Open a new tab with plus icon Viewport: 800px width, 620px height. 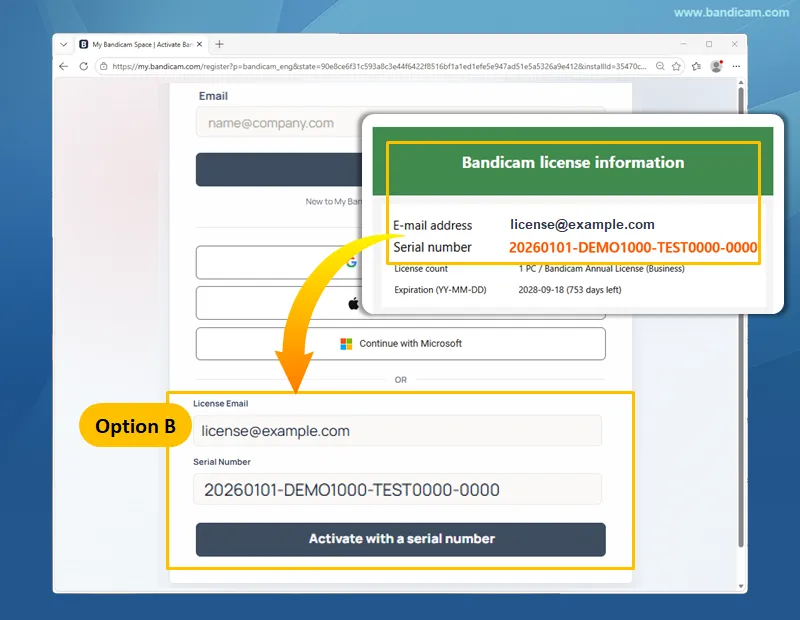[219, 44]
